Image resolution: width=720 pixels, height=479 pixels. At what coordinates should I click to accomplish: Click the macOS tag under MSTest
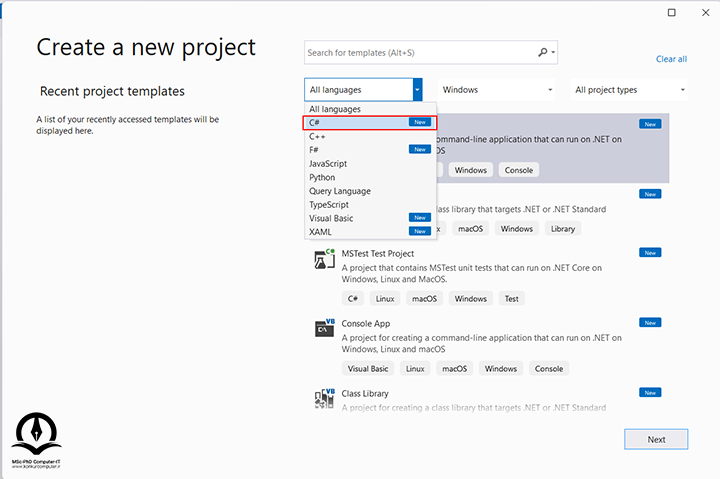click(x=424, y=299)
